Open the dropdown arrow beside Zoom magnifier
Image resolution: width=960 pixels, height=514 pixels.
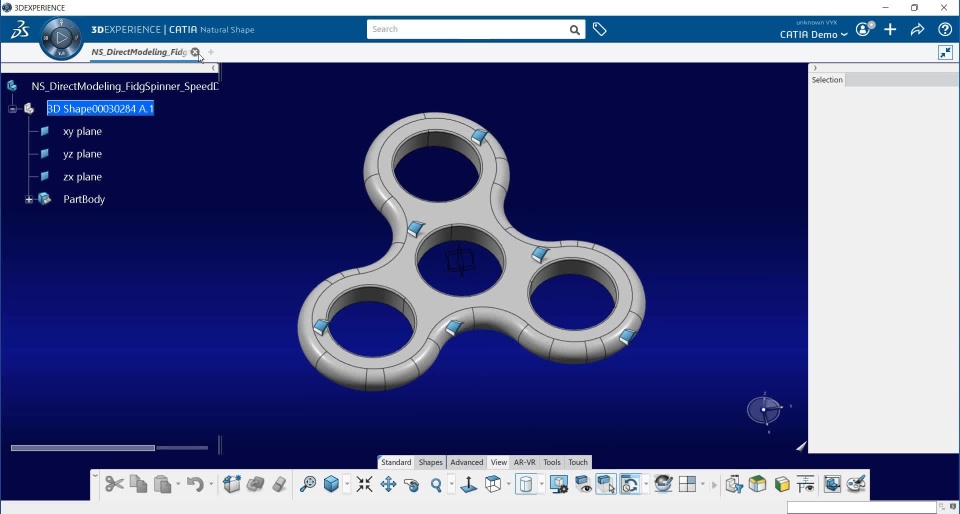click(x=451, y=485)
